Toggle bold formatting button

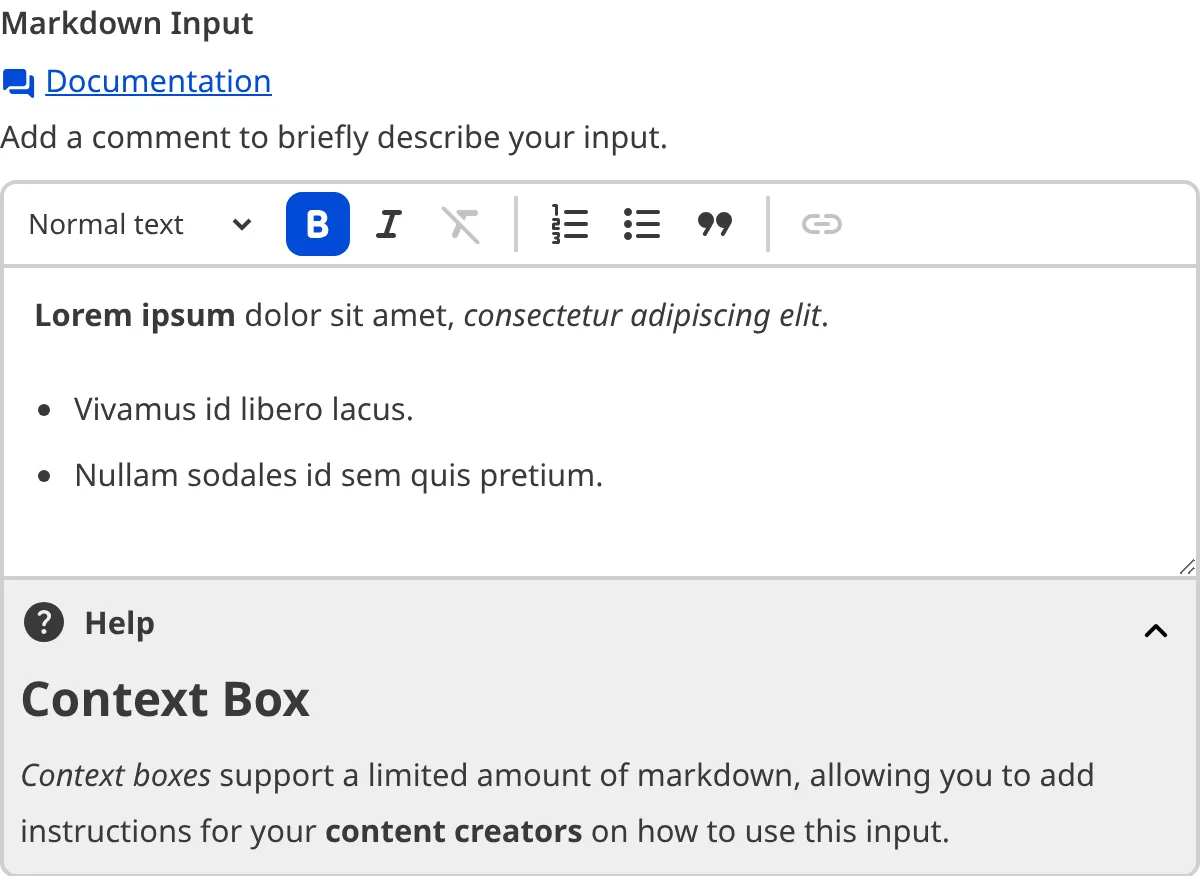pos(318,224)
